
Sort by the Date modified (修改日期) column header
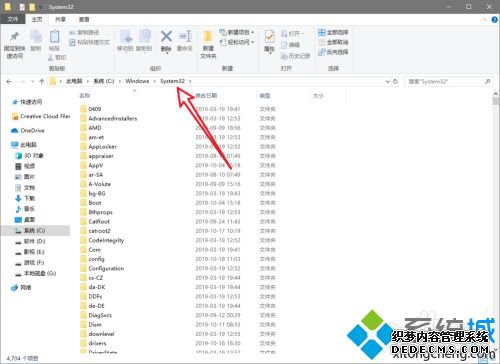(x=206, y=96)
